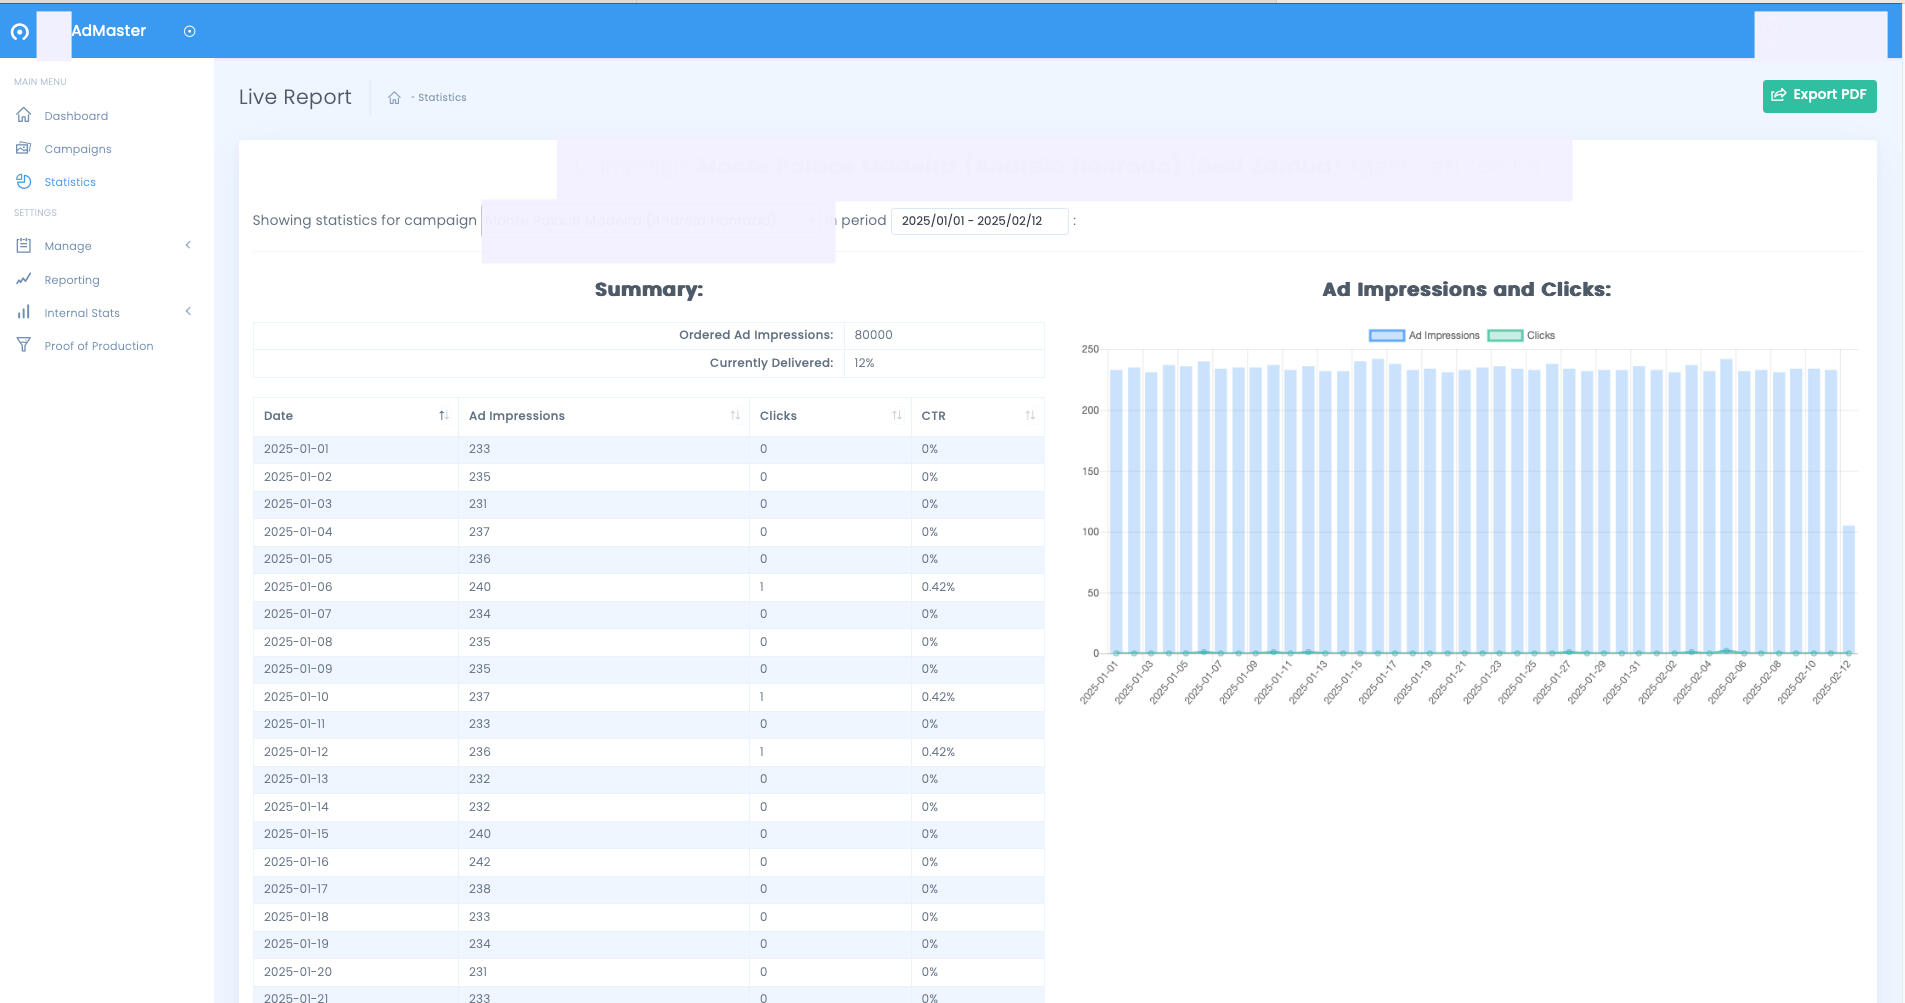Click the home breadcrumb icon
1905x1003 pixels.
click(x=394, y=98)
